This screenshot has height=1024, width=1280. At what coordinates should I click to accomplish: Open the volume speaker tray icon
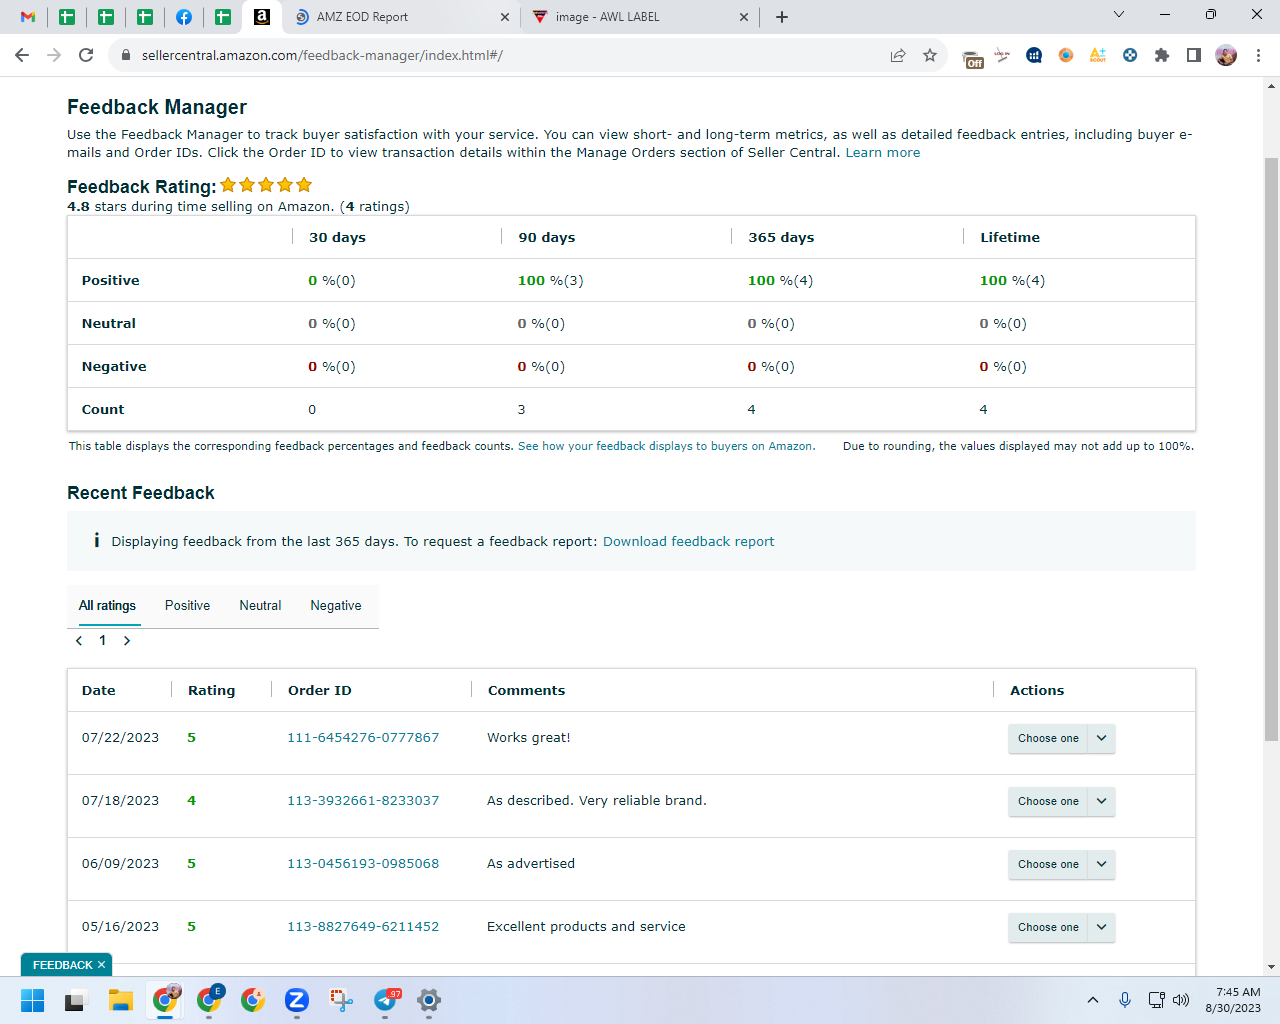pos(1181,1000)
